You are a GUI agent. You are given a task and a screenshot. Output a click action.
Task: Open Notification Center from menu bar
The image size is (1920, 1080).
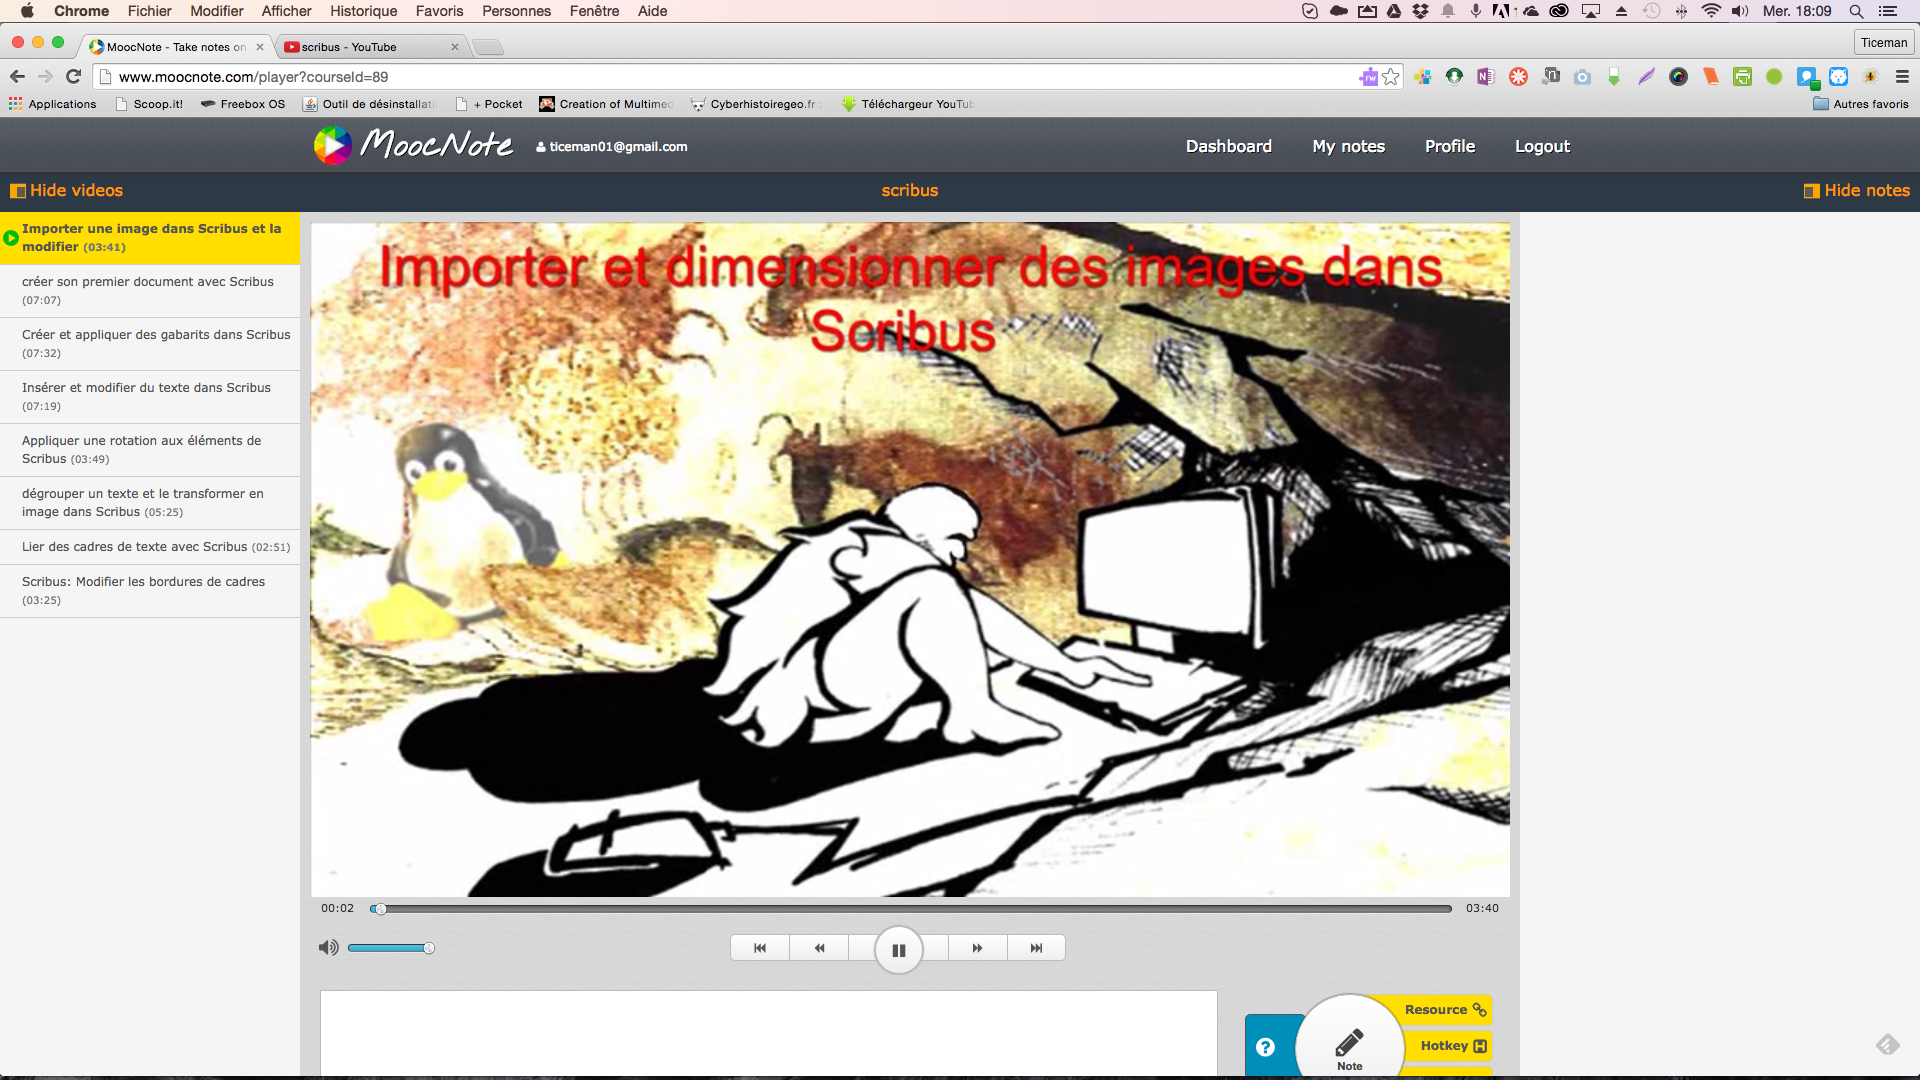[x=1888, y=11]
